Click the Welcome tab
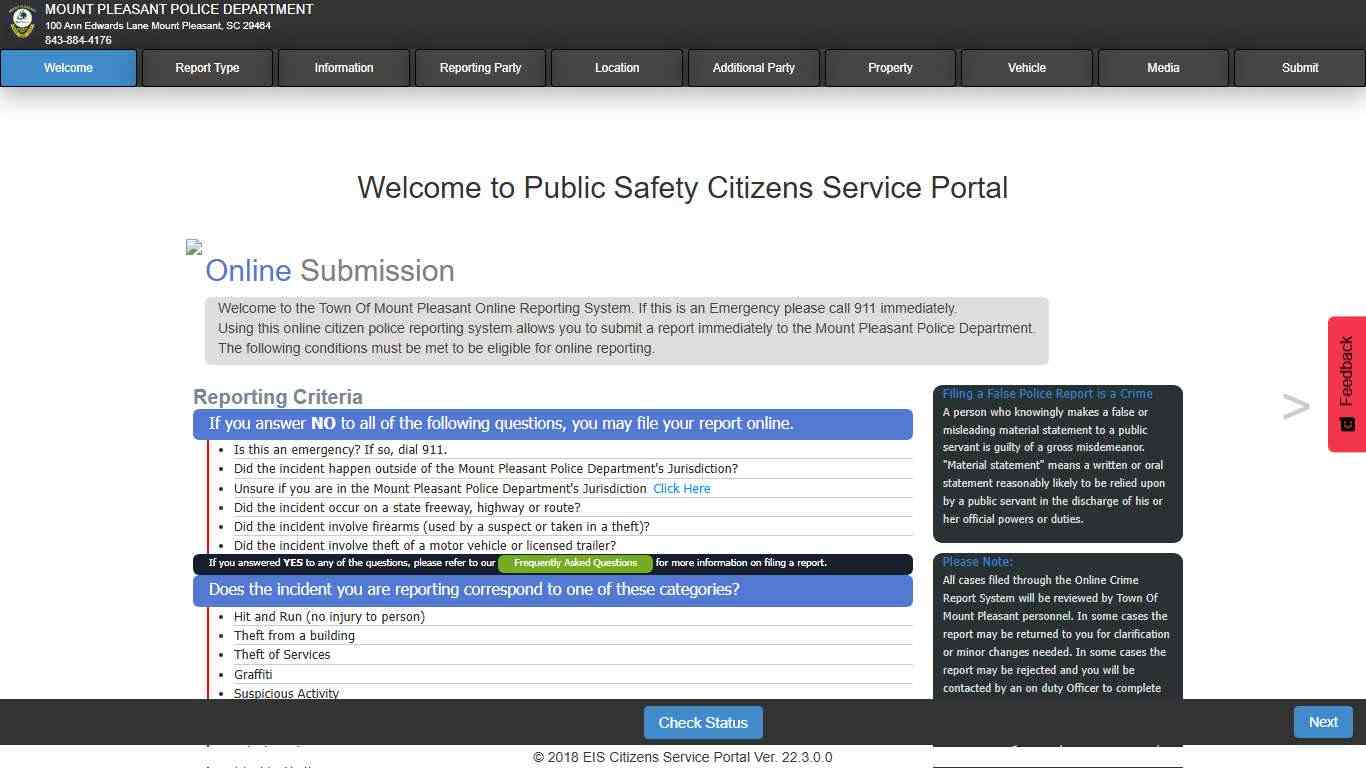The image size is (1366, 768). pos(67,68)
